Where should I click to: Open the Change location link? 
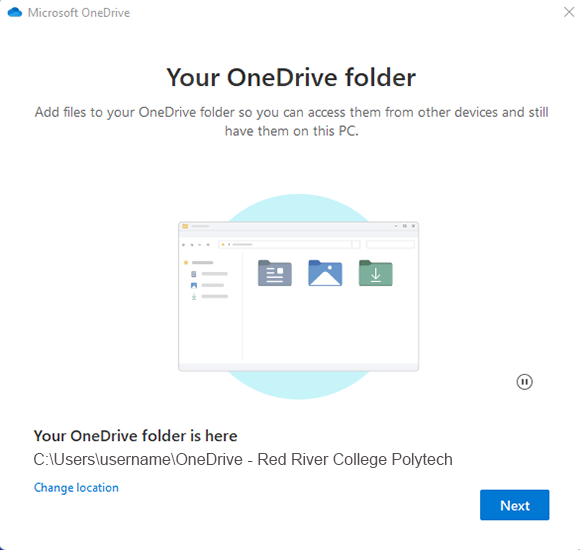click(76, 487)
